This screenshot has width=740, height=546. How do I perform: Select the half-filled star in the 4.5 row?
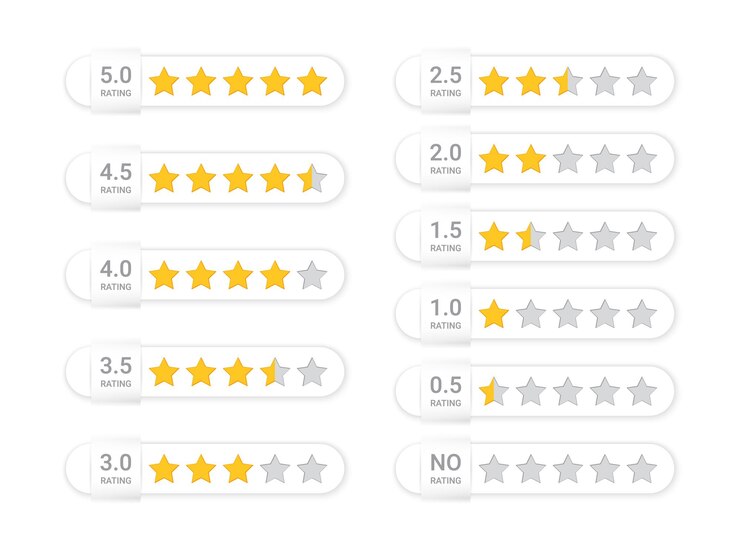(312, 178)
